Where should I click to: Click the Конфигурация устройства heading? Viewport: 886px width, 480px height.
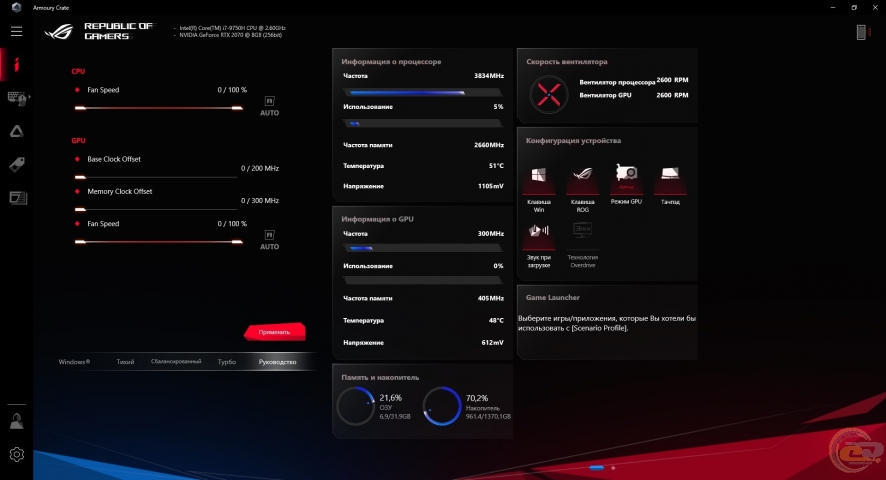(x=573, y=141)
